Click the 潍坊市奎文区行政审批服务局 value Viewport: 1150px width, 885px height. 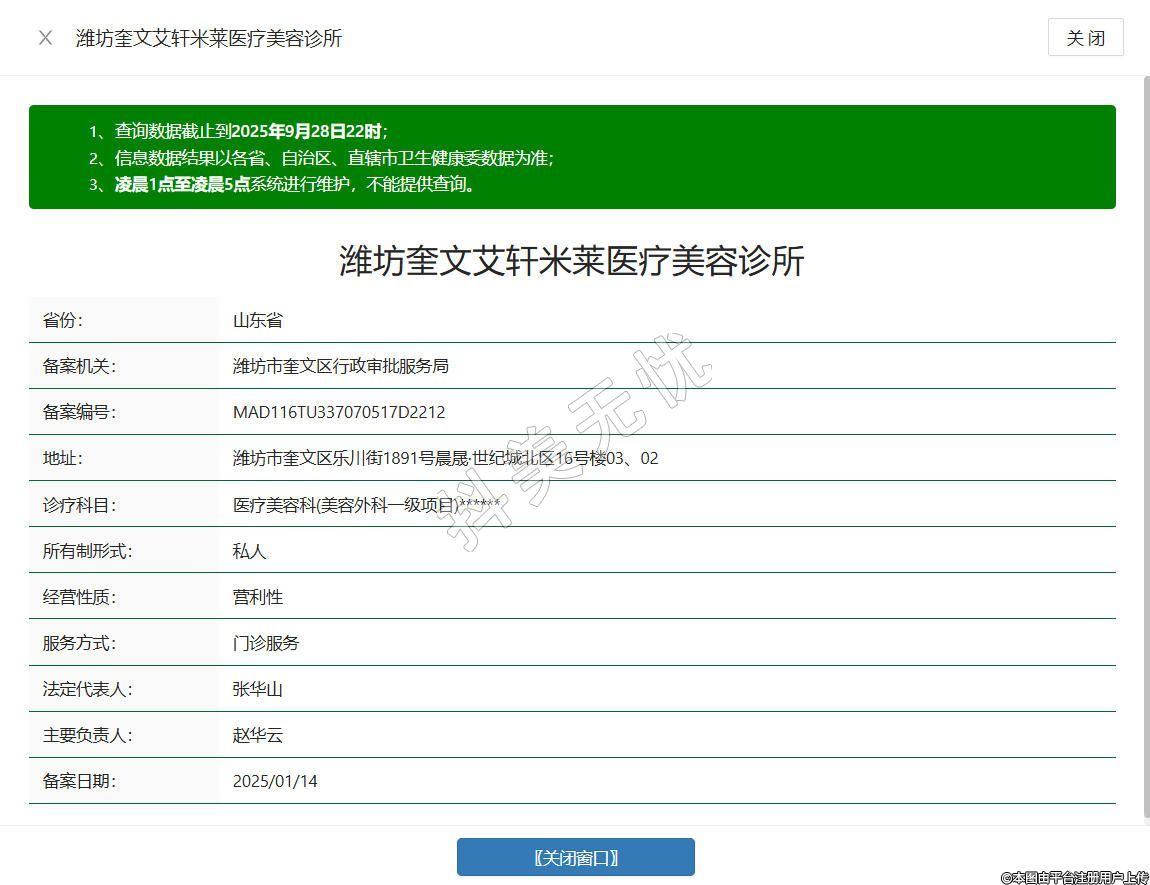(340, 366)
